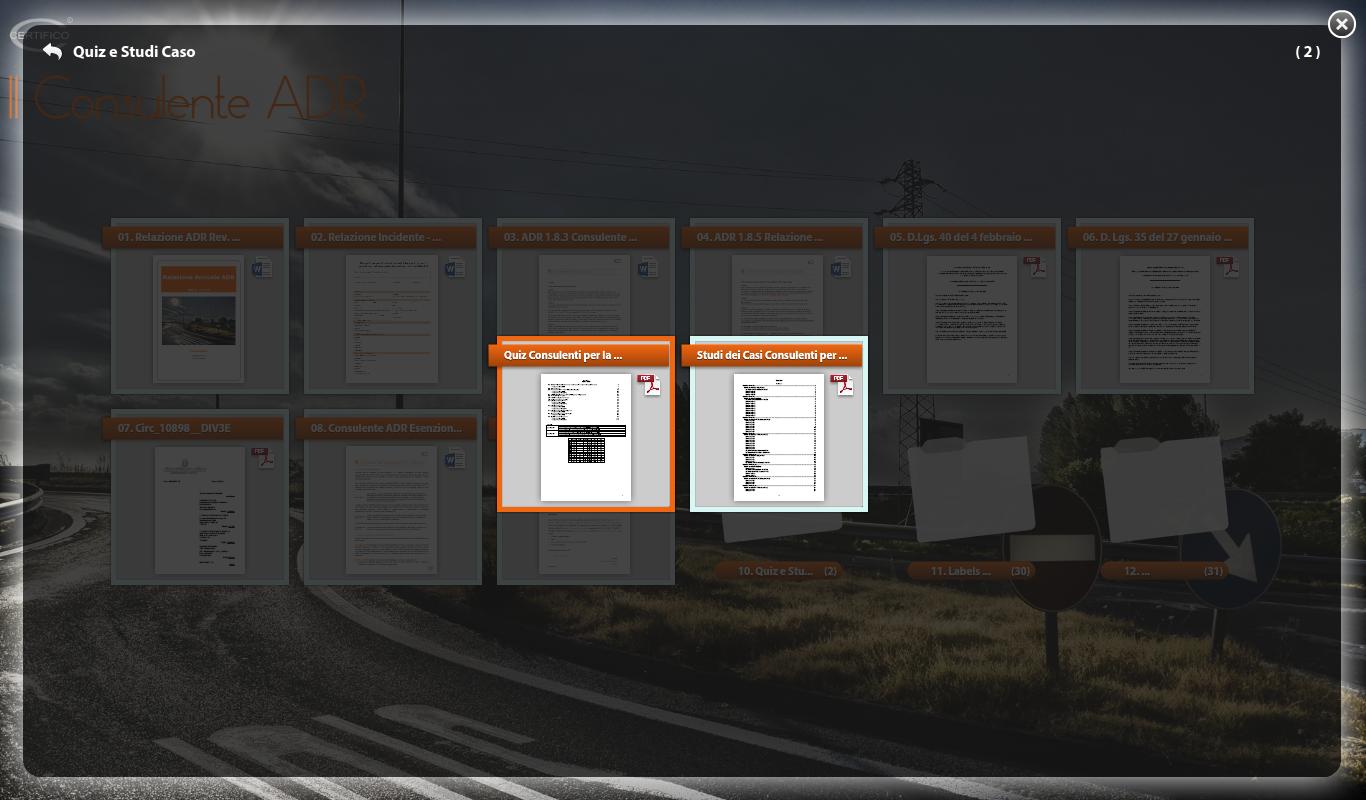Click the Quiz Consulenti per la title bar
This screenshot has height=800, width=1366.
tap(578, 355)
